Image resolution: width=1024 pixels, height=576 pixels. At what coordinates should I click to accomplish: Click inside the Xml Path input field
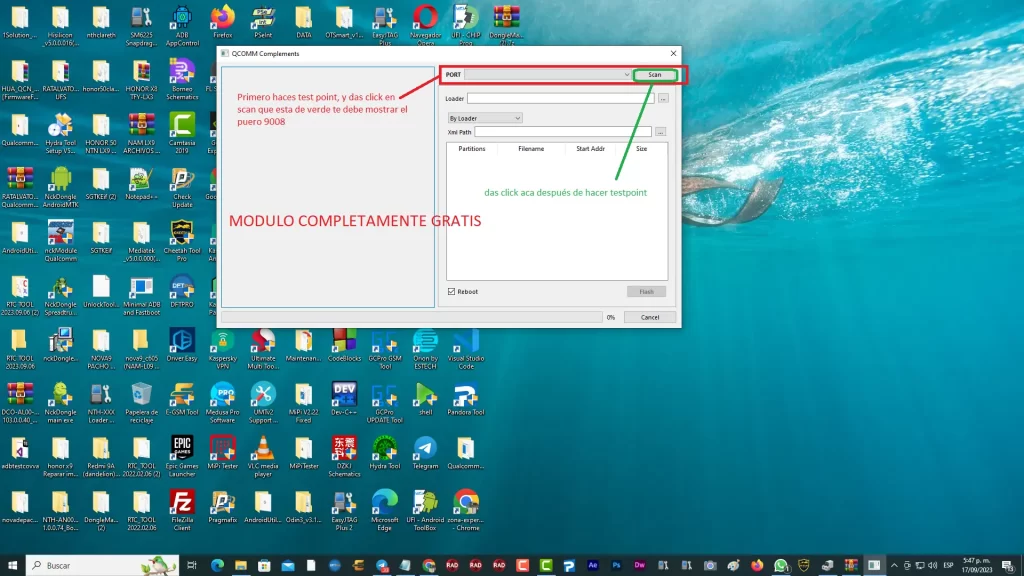562,132
